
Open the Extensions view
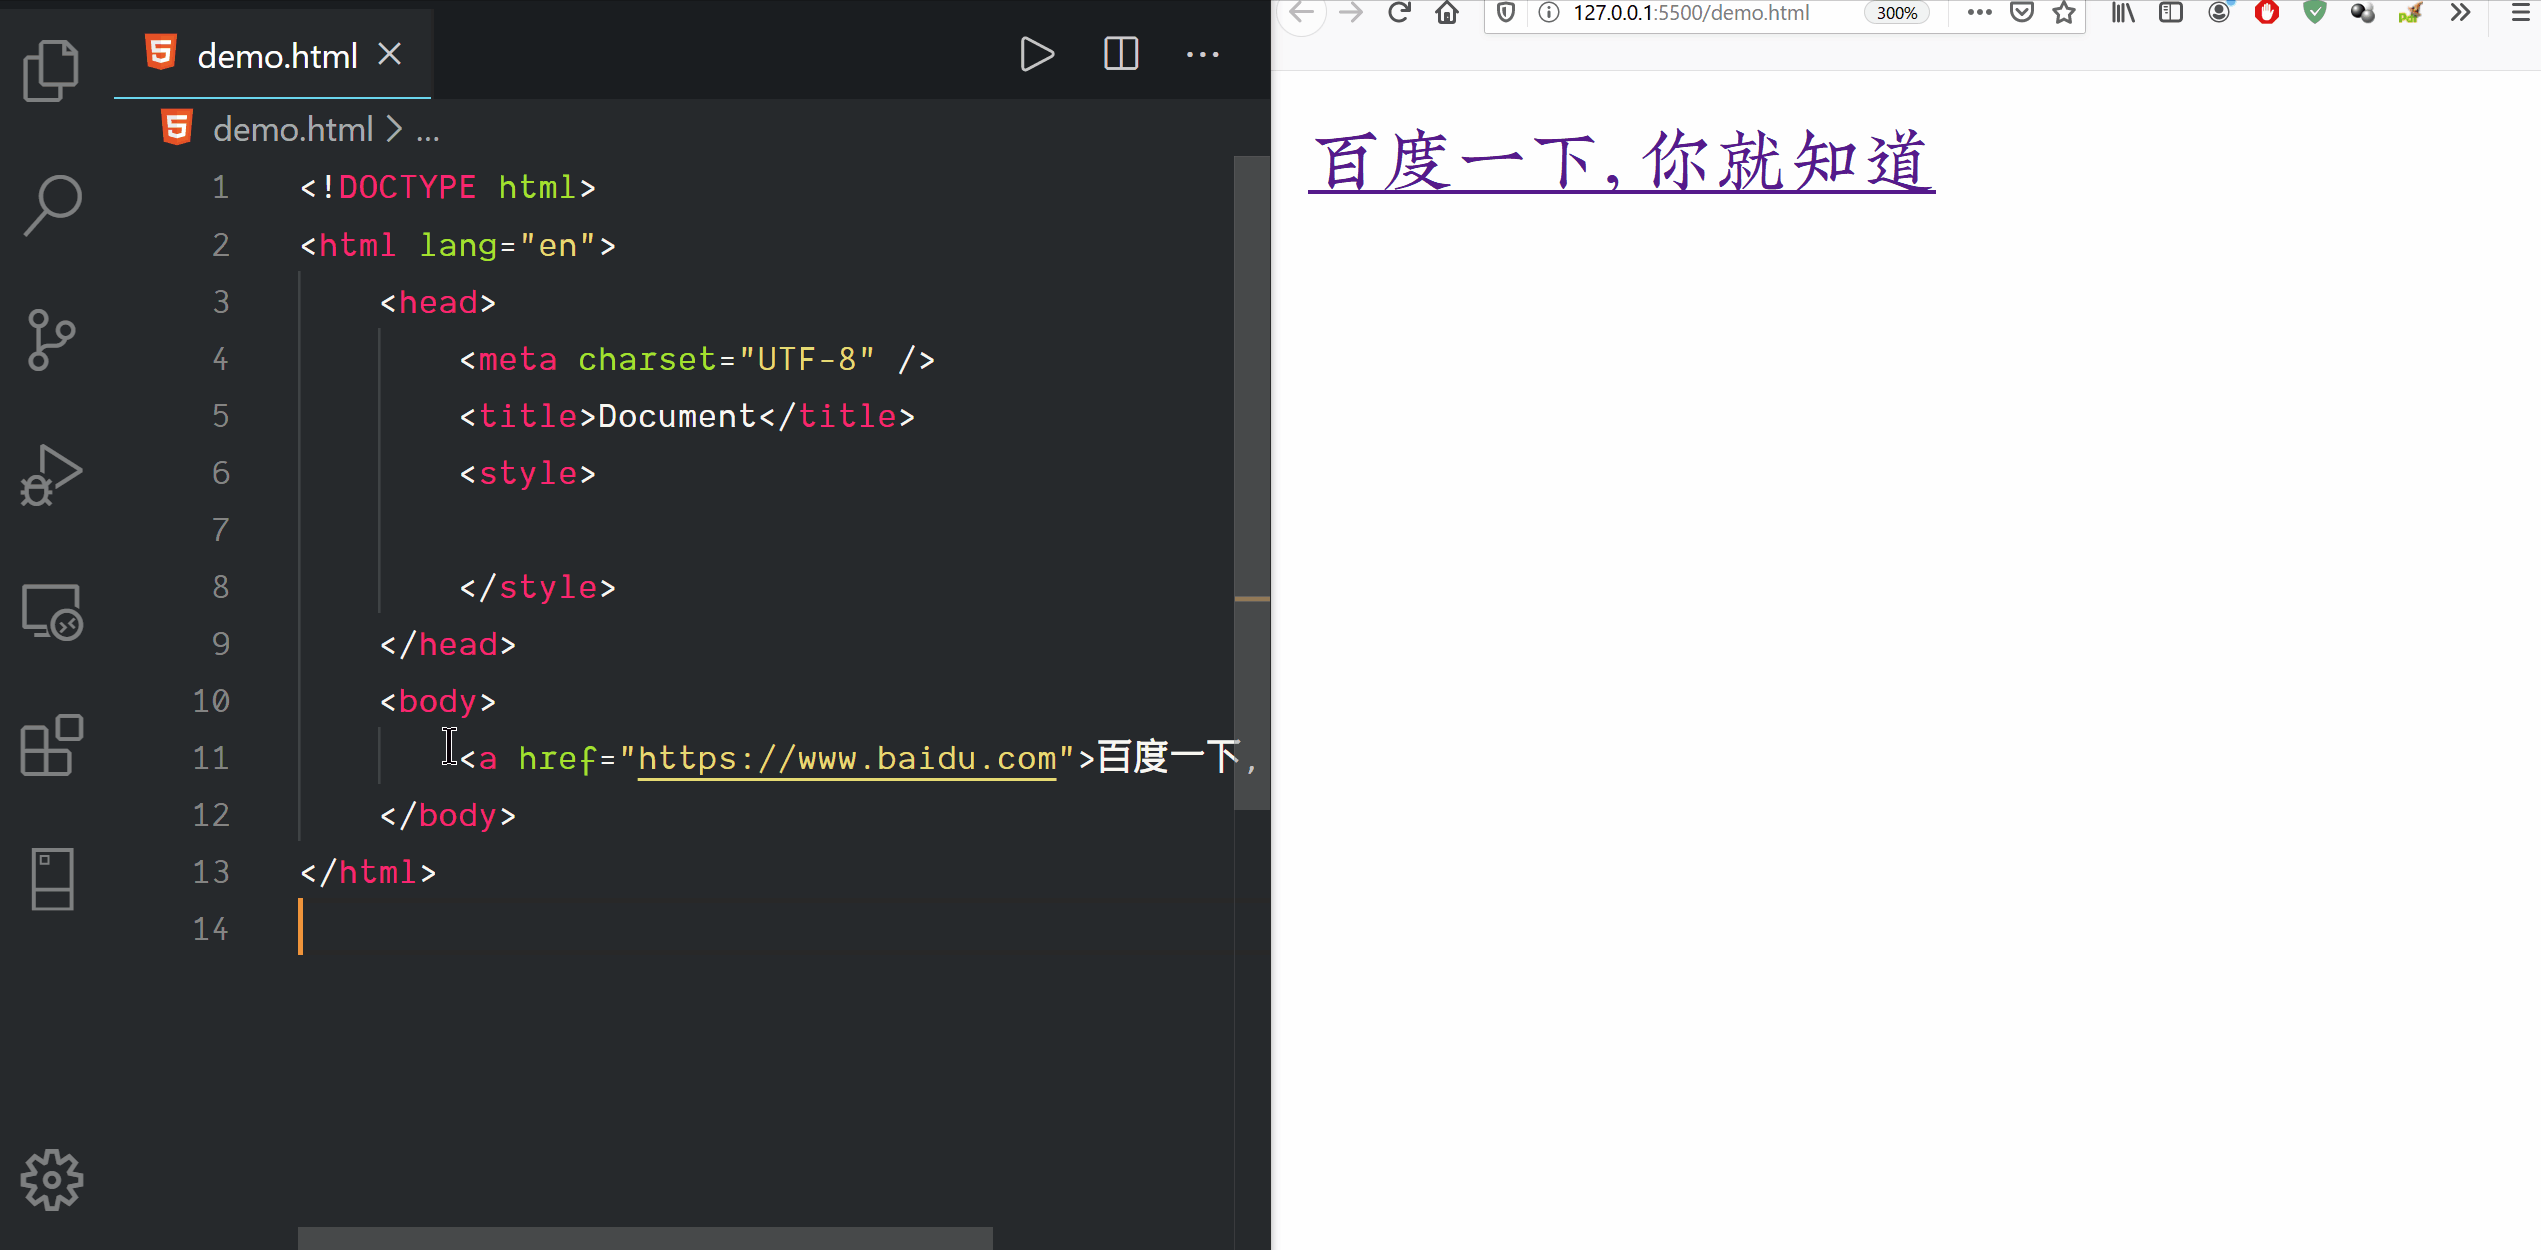point(51,745)
